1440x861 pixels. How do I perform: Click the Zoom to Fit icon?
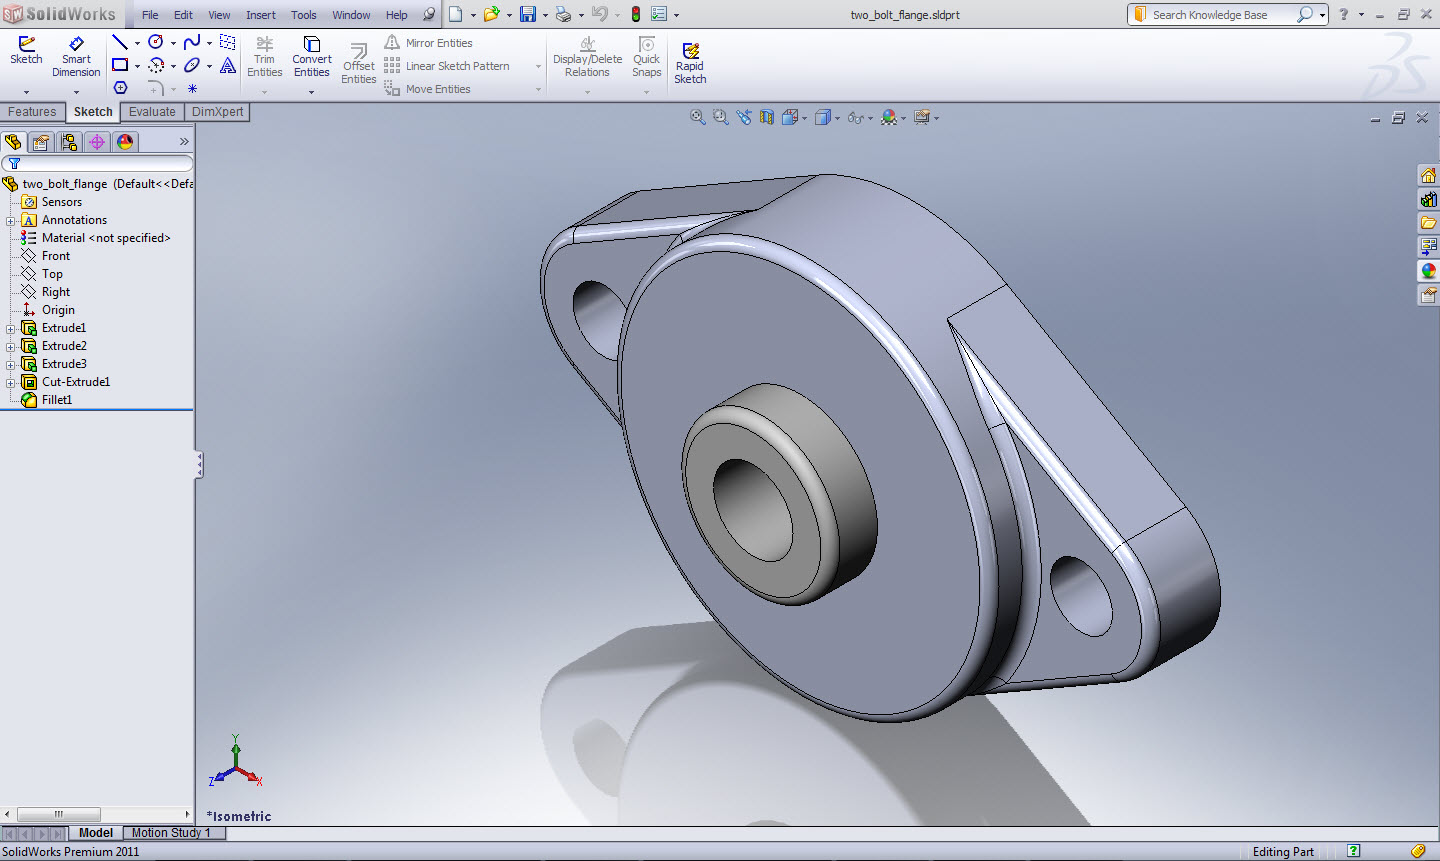pos(698,117)
